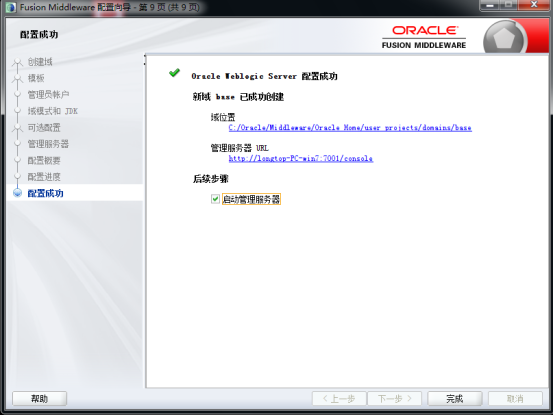This screenshot has width=553, height=415.
Task: Select 管理服务器 step in sidebar
Action: pyautogui.click(x=48, y=144)
